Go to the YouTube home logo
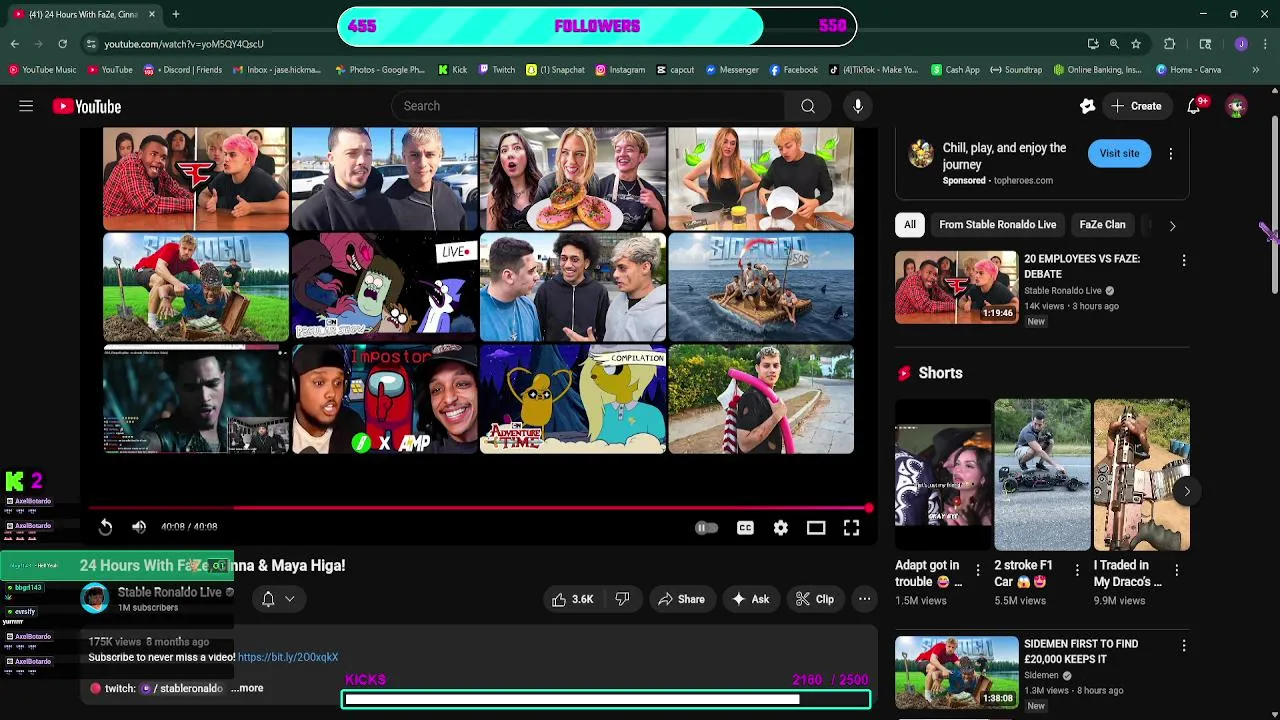The image size is (1280, 720). (x=87, y=106)
